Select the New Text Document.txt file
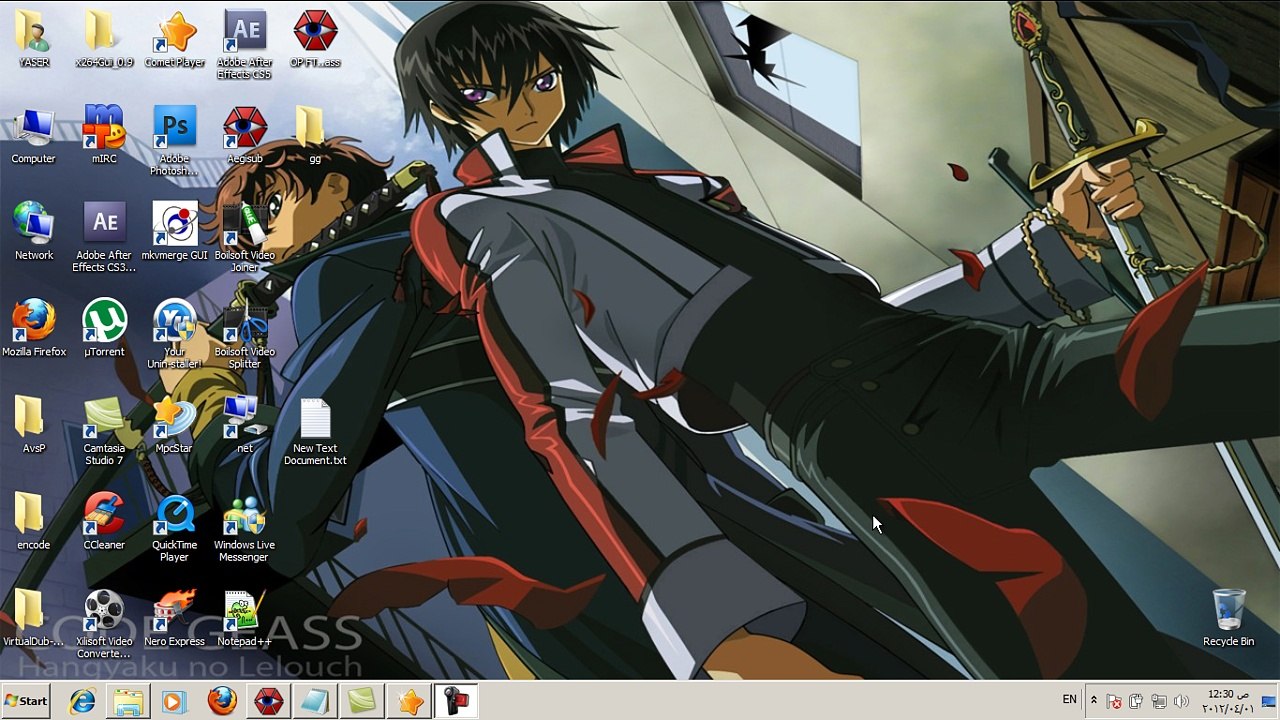Screen dimensions: 1280x720 (315, 430)
